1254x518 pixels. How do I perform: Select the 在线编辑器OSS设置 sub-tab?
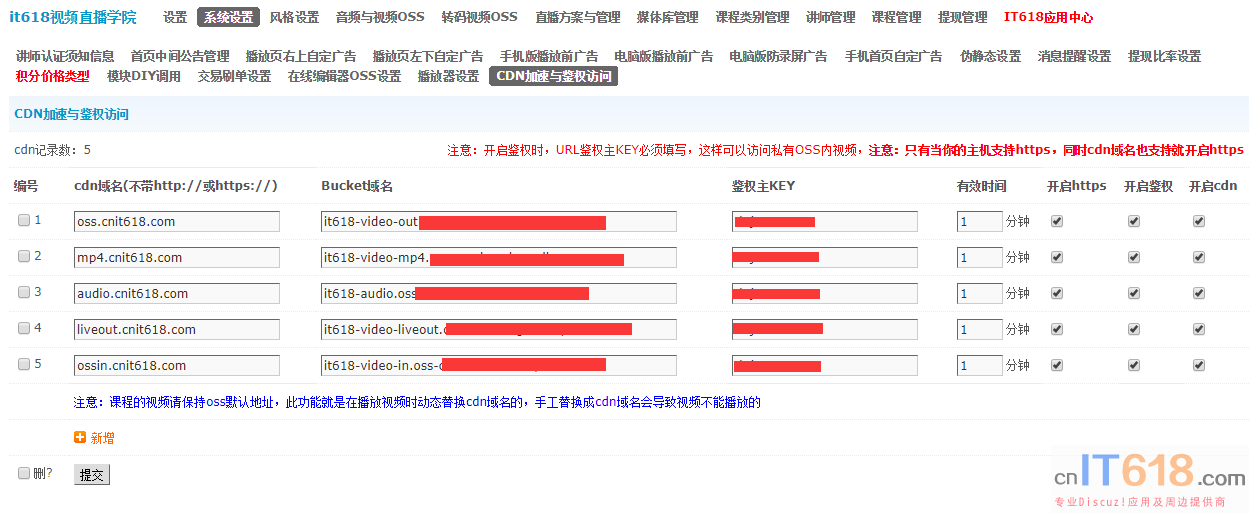point(344,76)
